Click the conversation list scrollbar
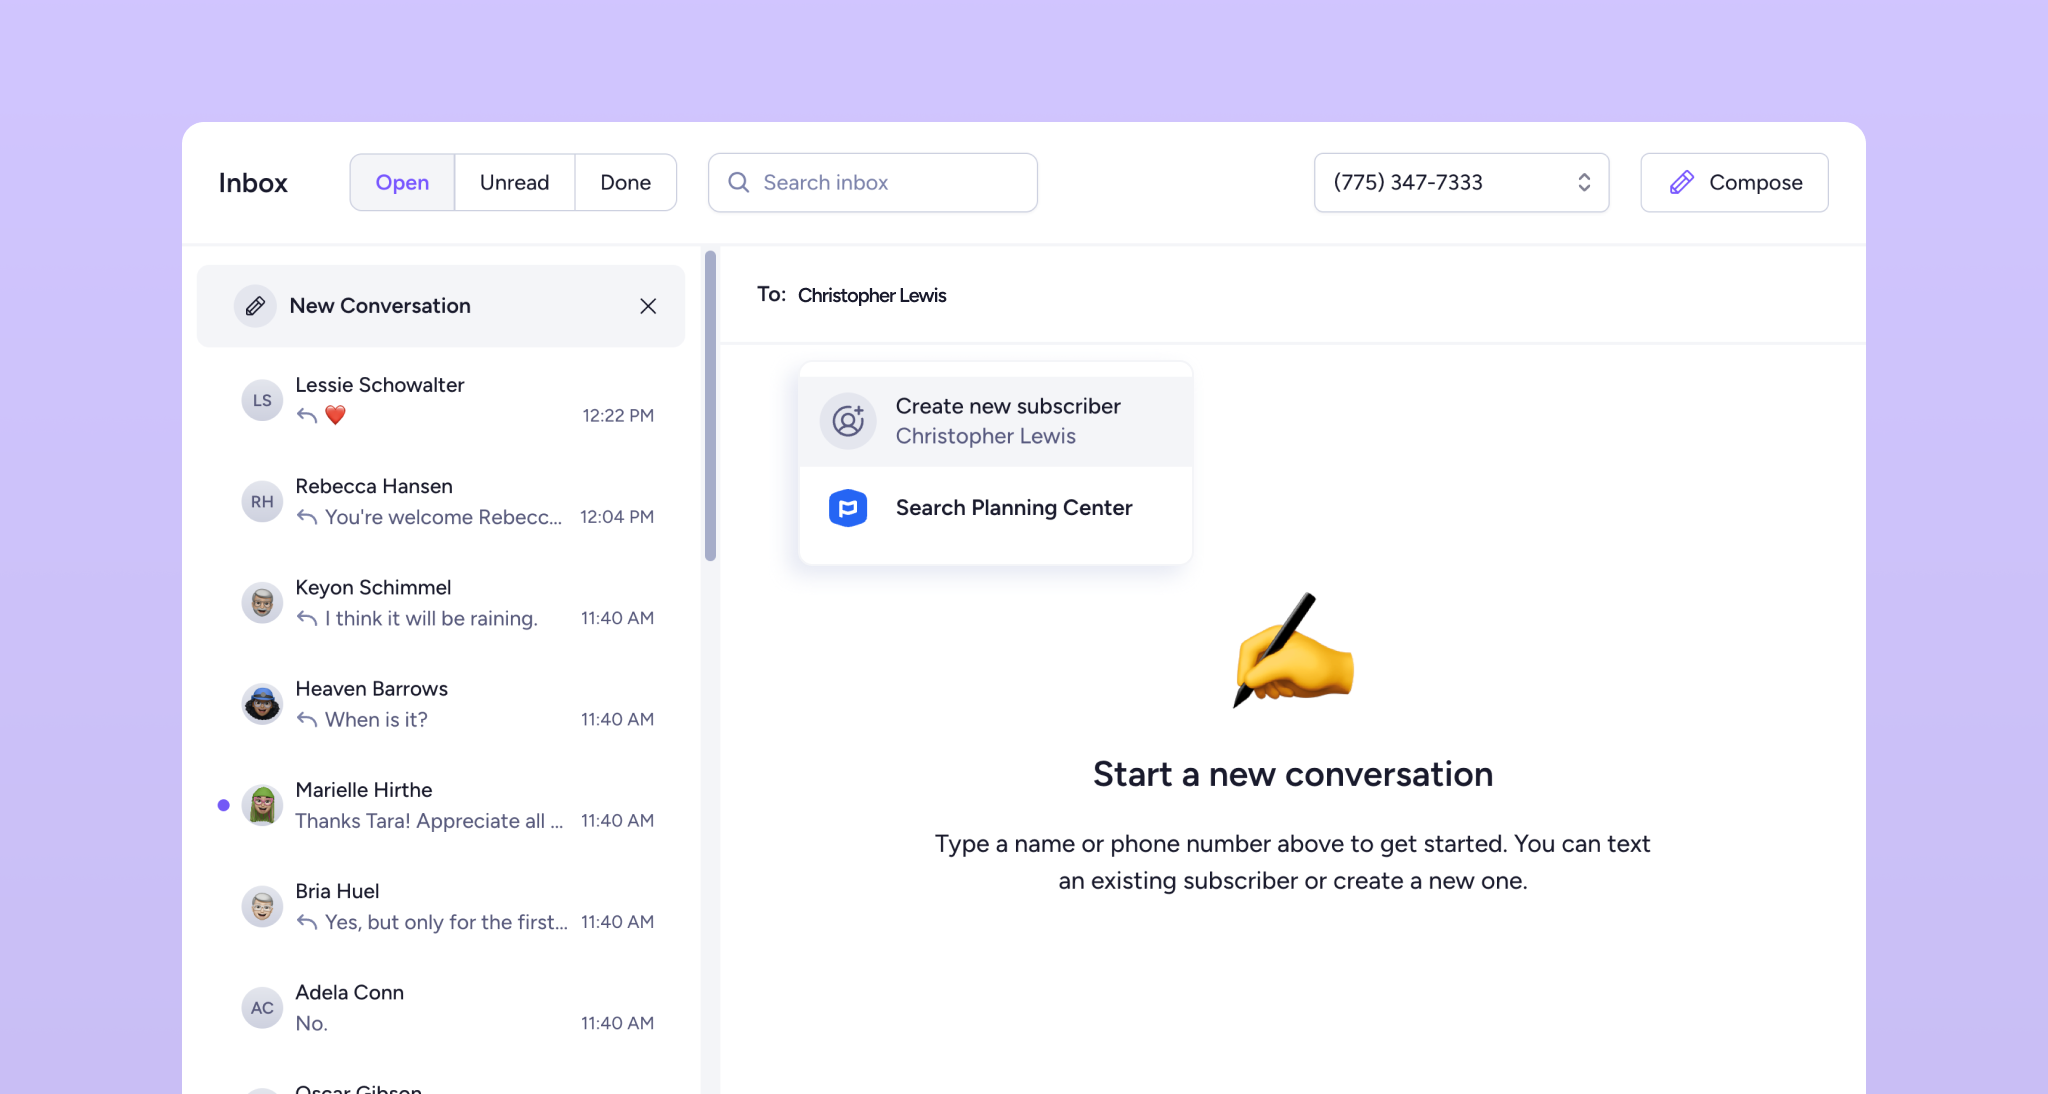Image resolution: width=2048 pixels, height=1094 pixels. click(x=710, y=406)
